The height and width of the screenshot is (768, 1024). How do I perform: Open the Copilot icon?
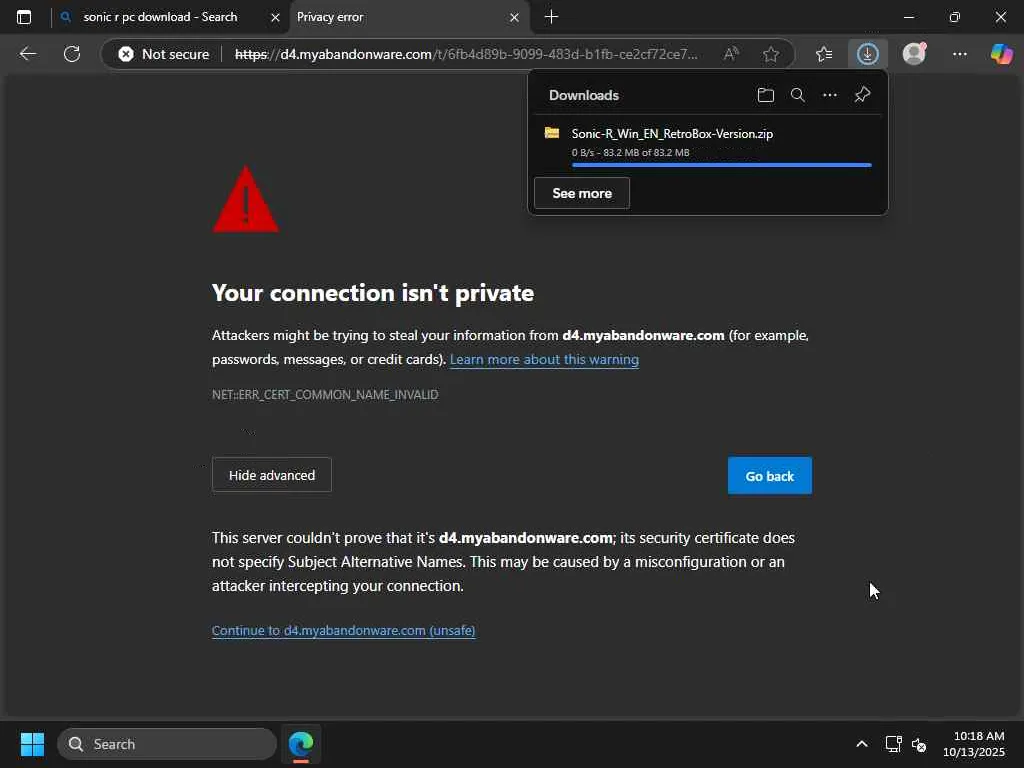(1001, 54)
